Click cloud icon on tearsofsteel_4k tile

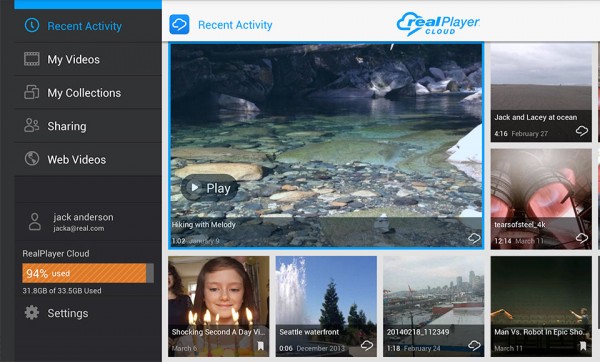(x=582, y=238)
